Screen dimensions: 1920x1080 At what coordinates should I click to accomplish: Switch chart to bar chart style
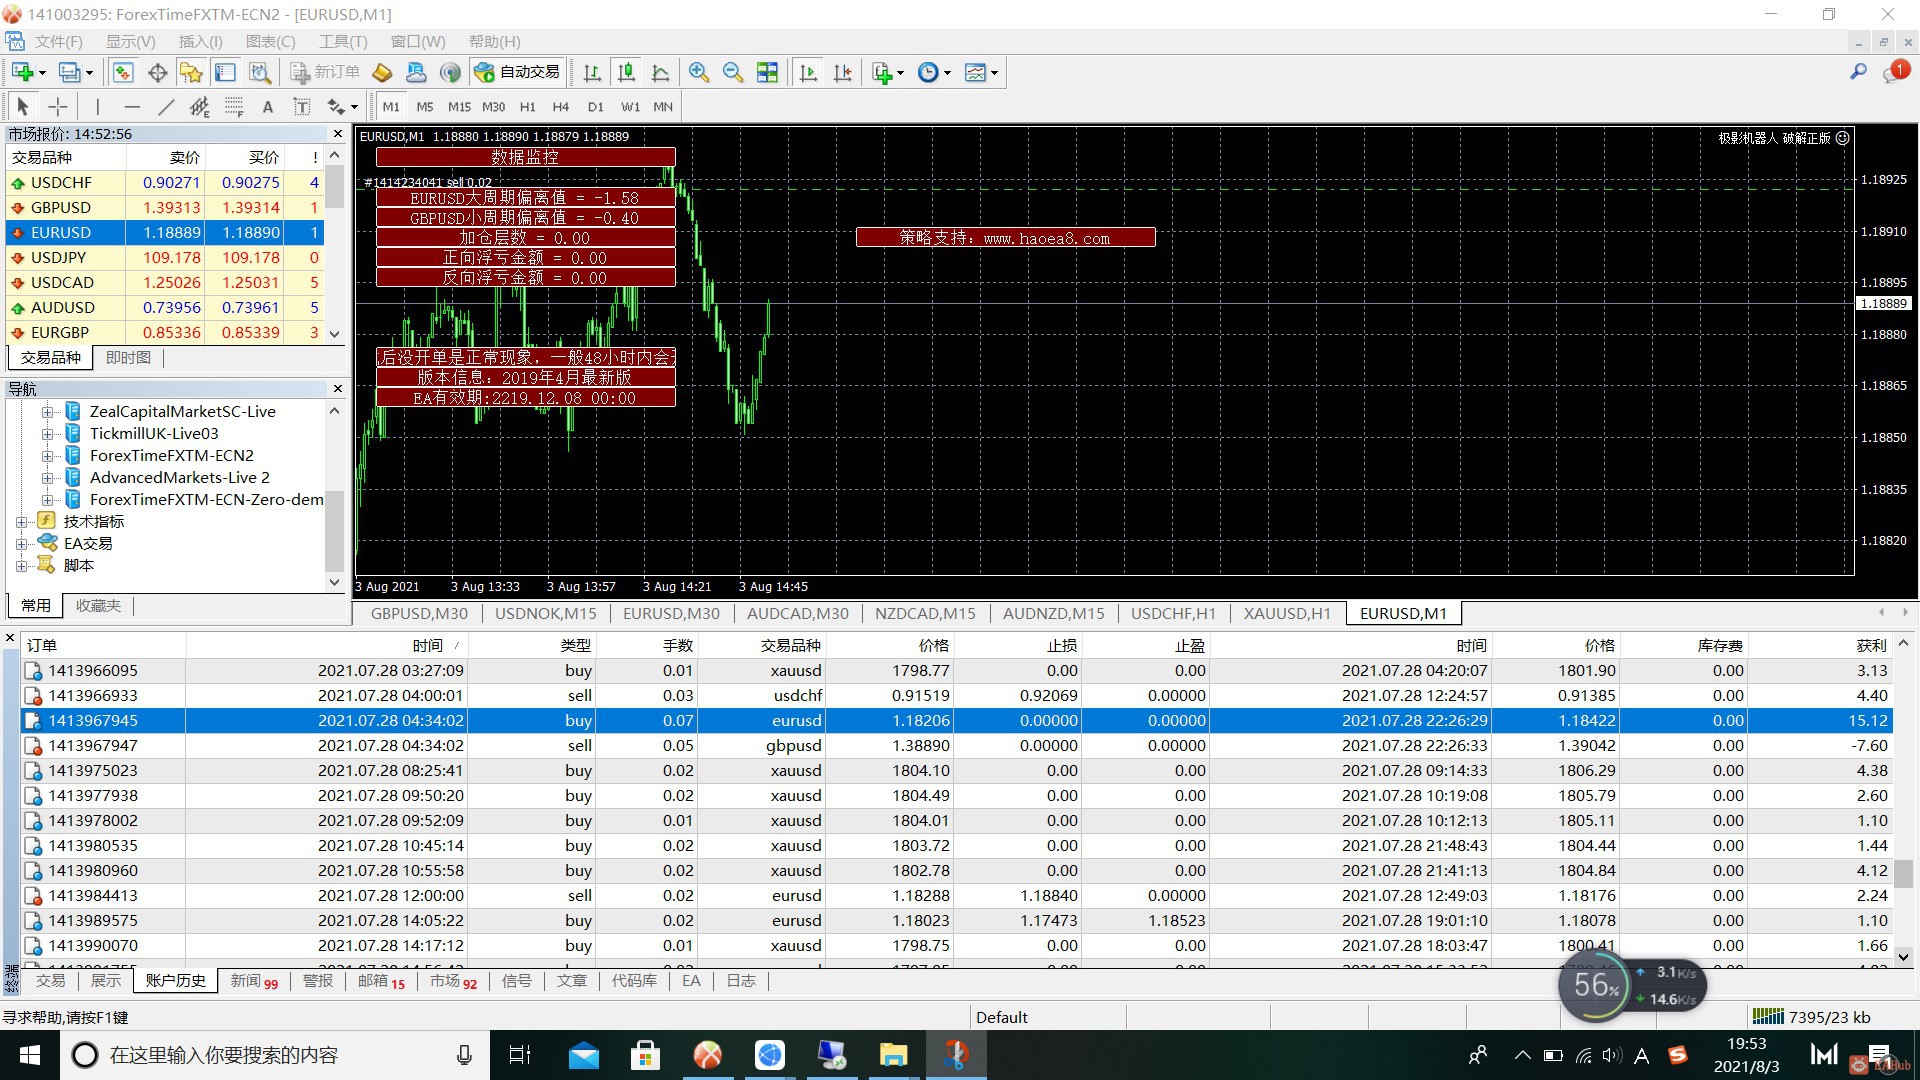pos(592,72)
